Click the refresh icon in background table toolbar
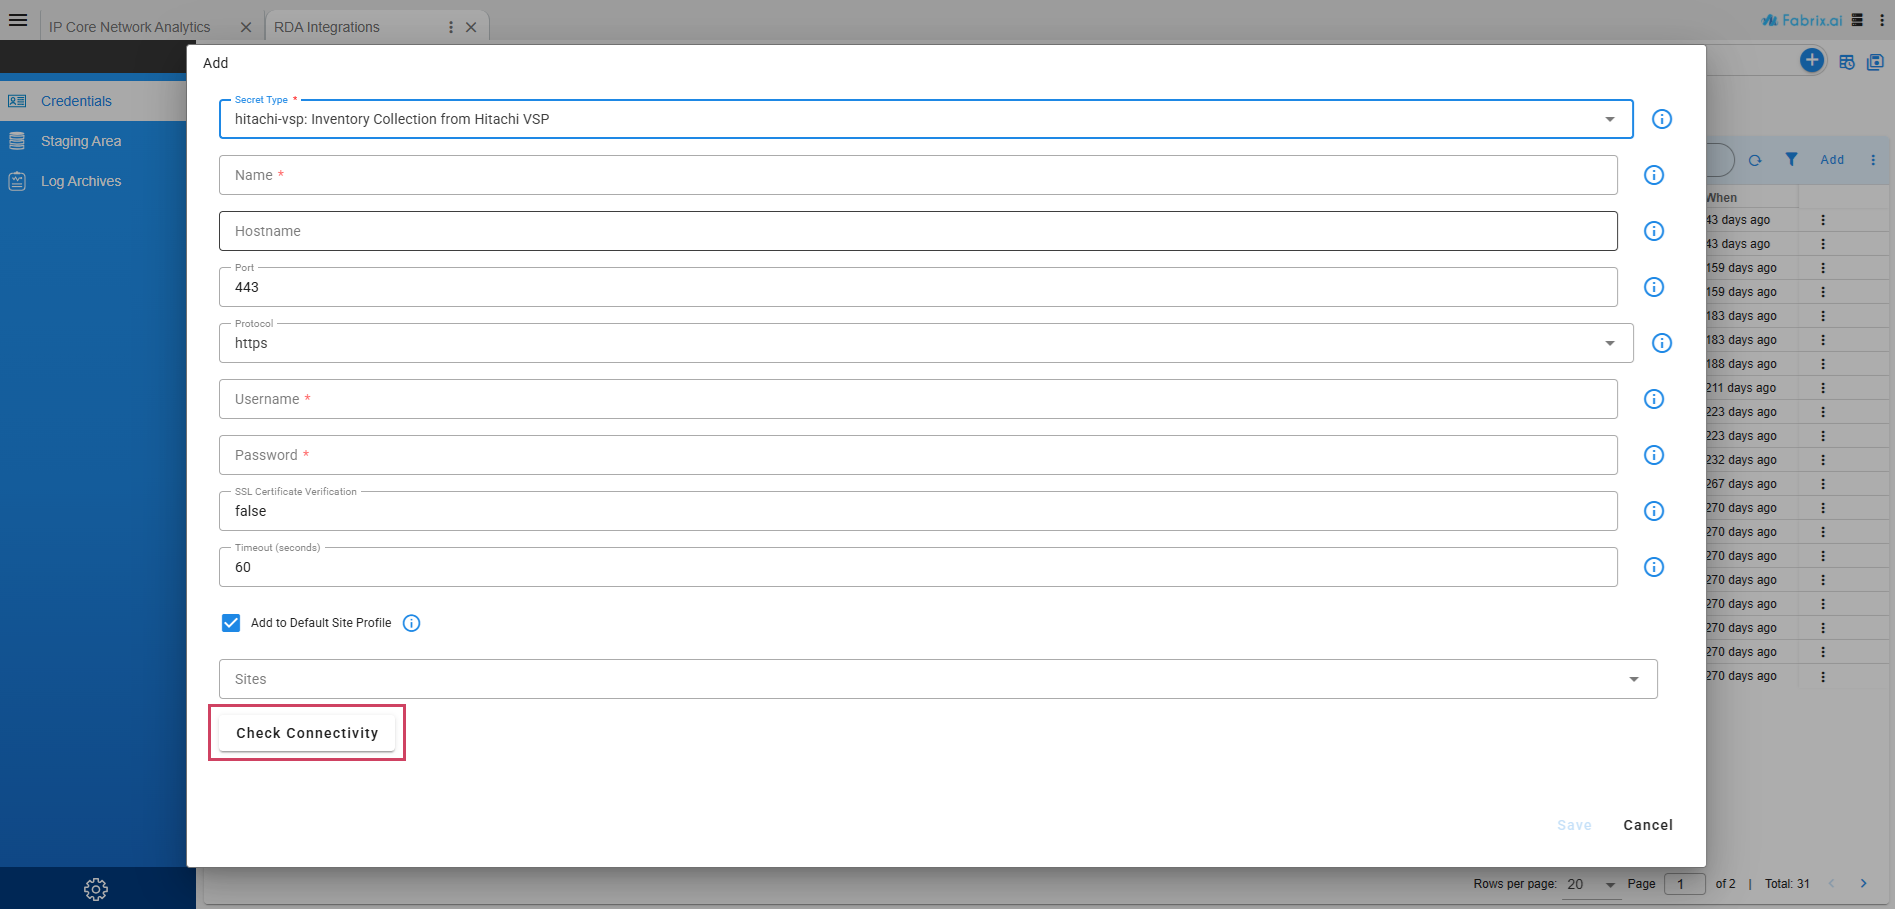 point(1755,160)
